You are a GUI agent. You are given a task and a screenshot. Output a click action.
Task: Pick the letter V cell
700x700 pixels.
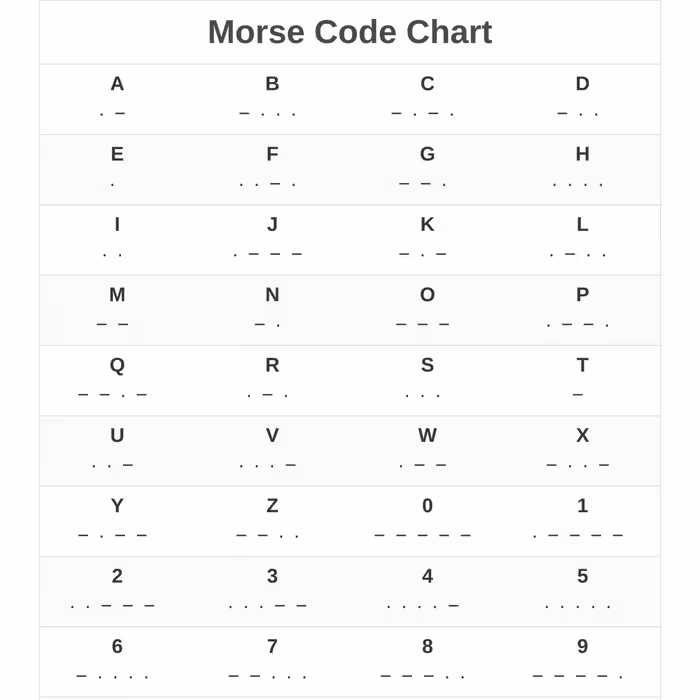click(272, 450)
